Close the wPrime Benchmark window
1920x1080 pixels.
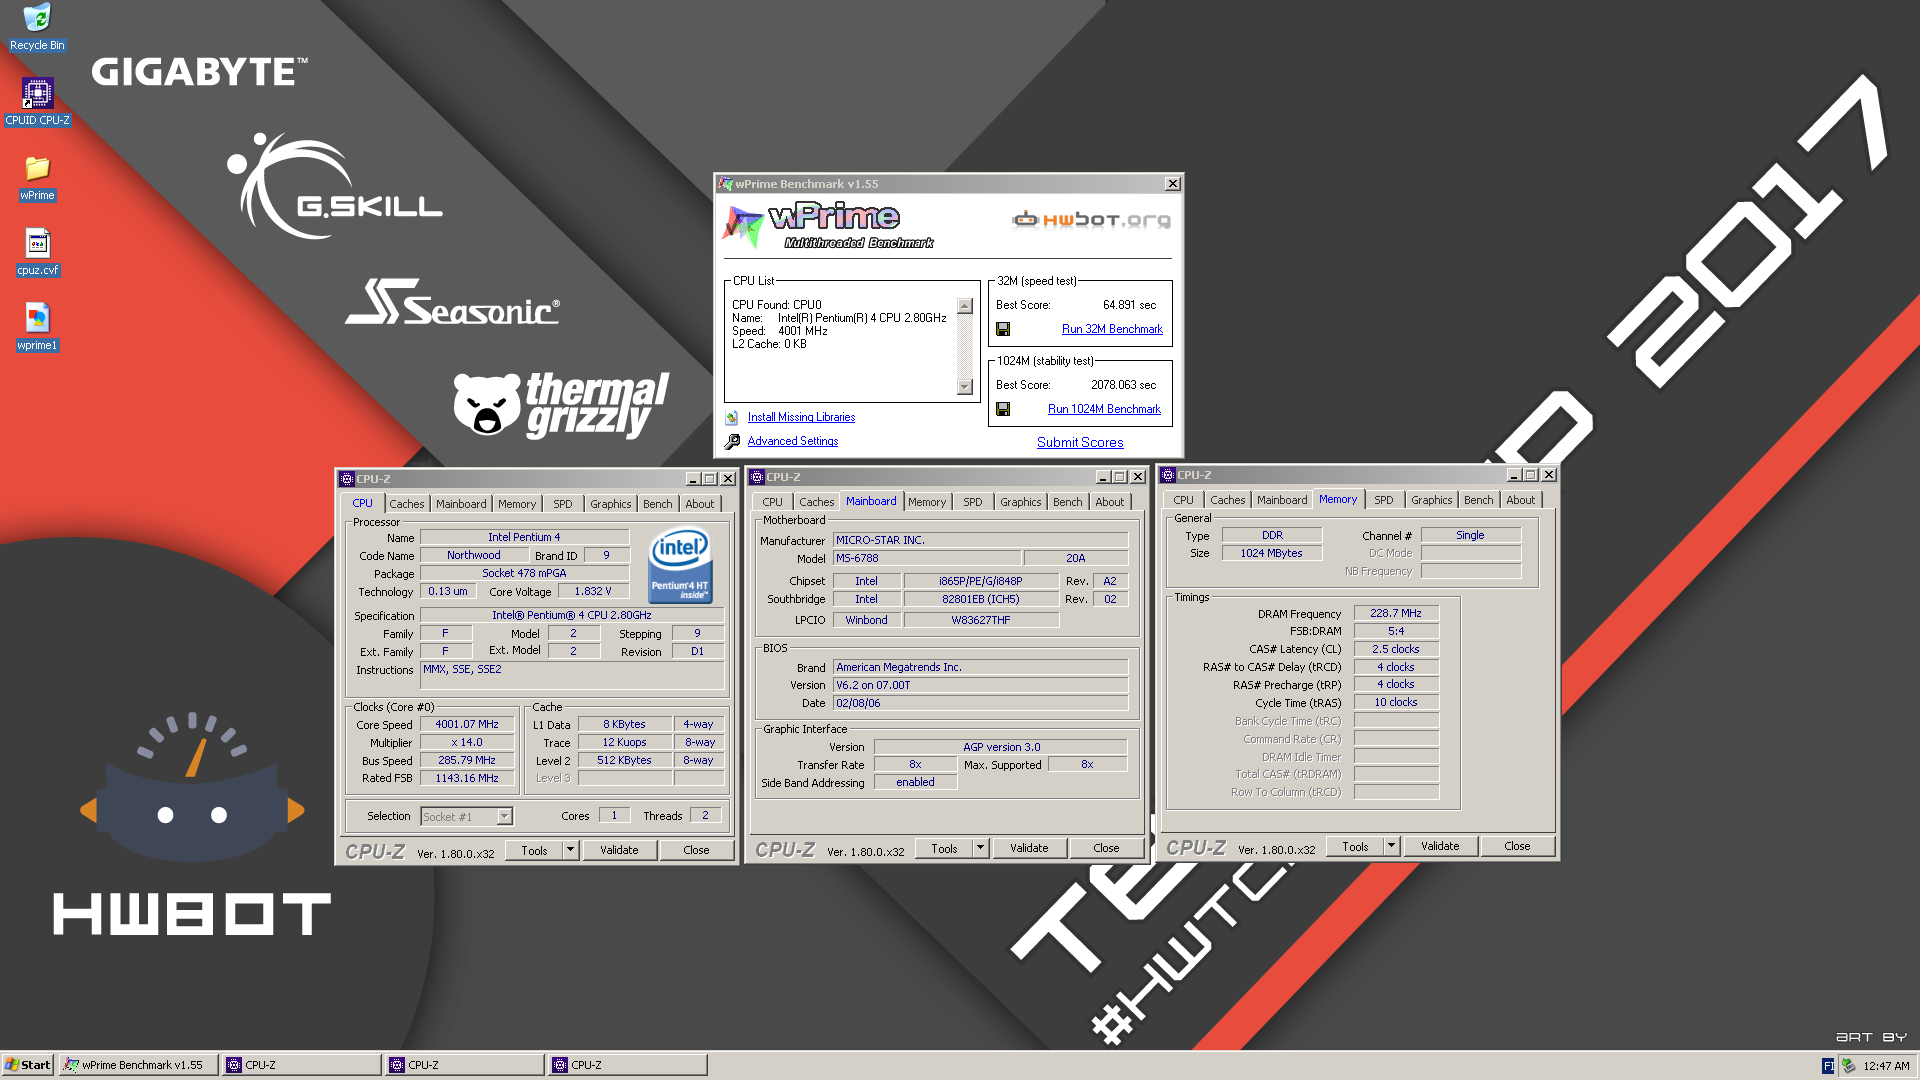click(x=1172, y=184)
